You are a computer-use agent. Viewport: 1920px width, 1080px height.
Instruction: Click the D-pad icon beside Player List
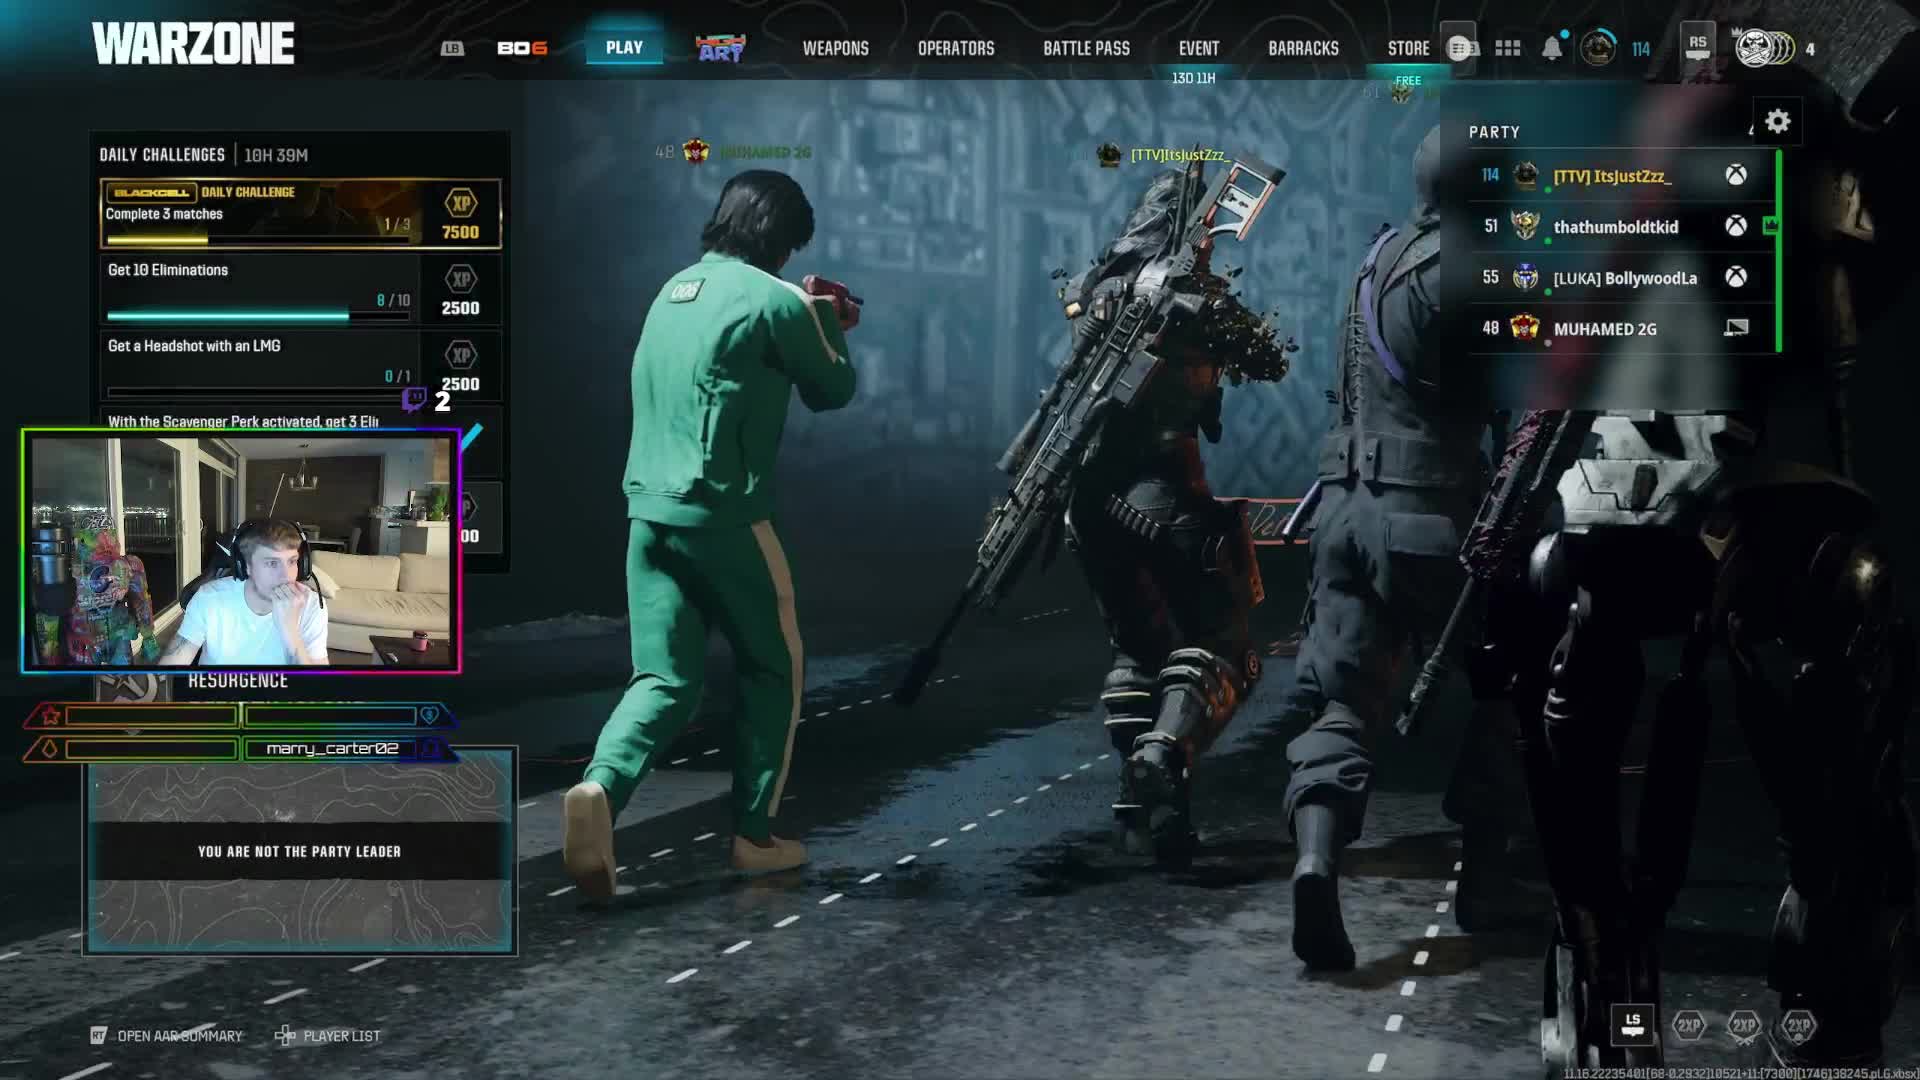tap(285, 1036)
